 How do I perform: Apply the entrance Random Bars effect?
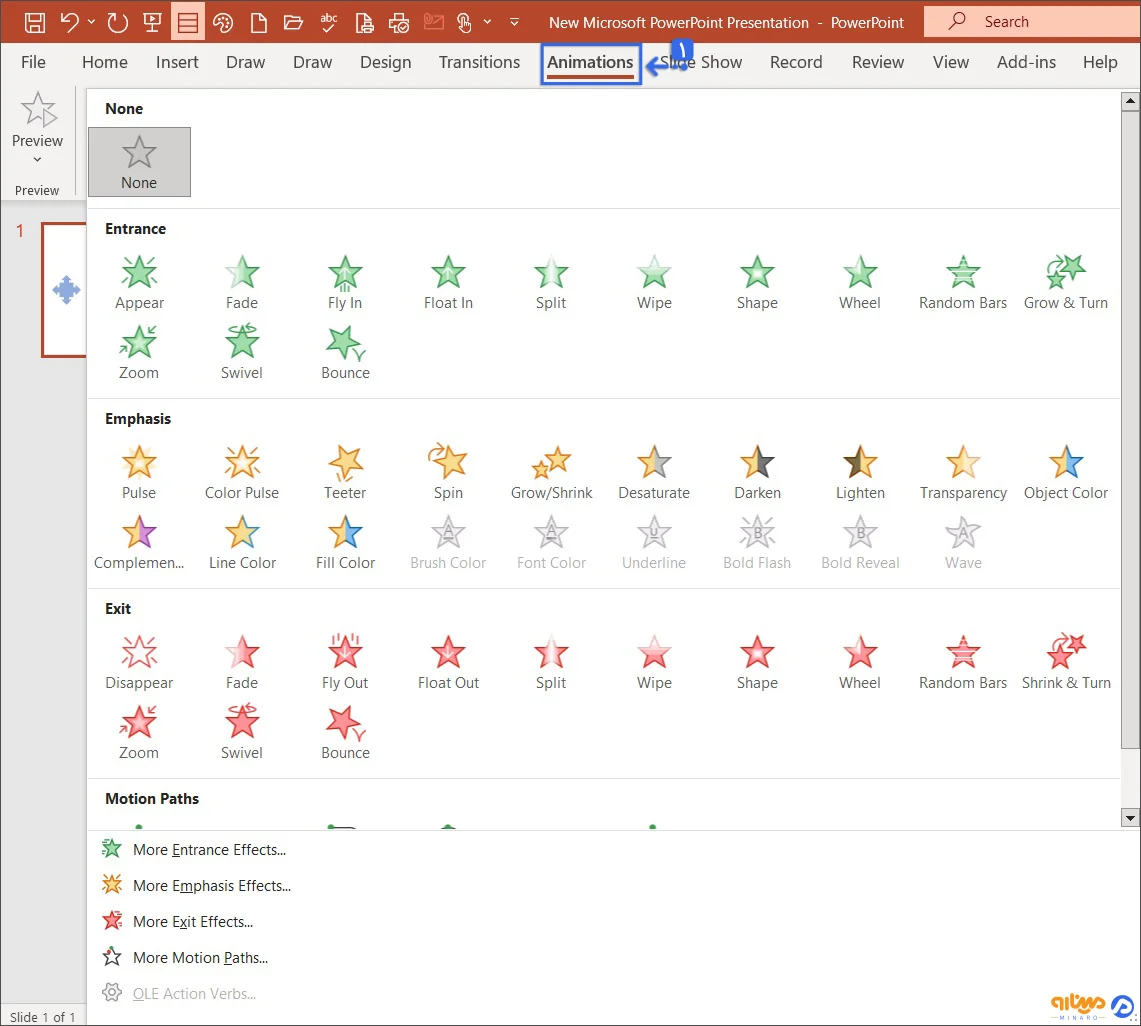(x=963, y=283)
